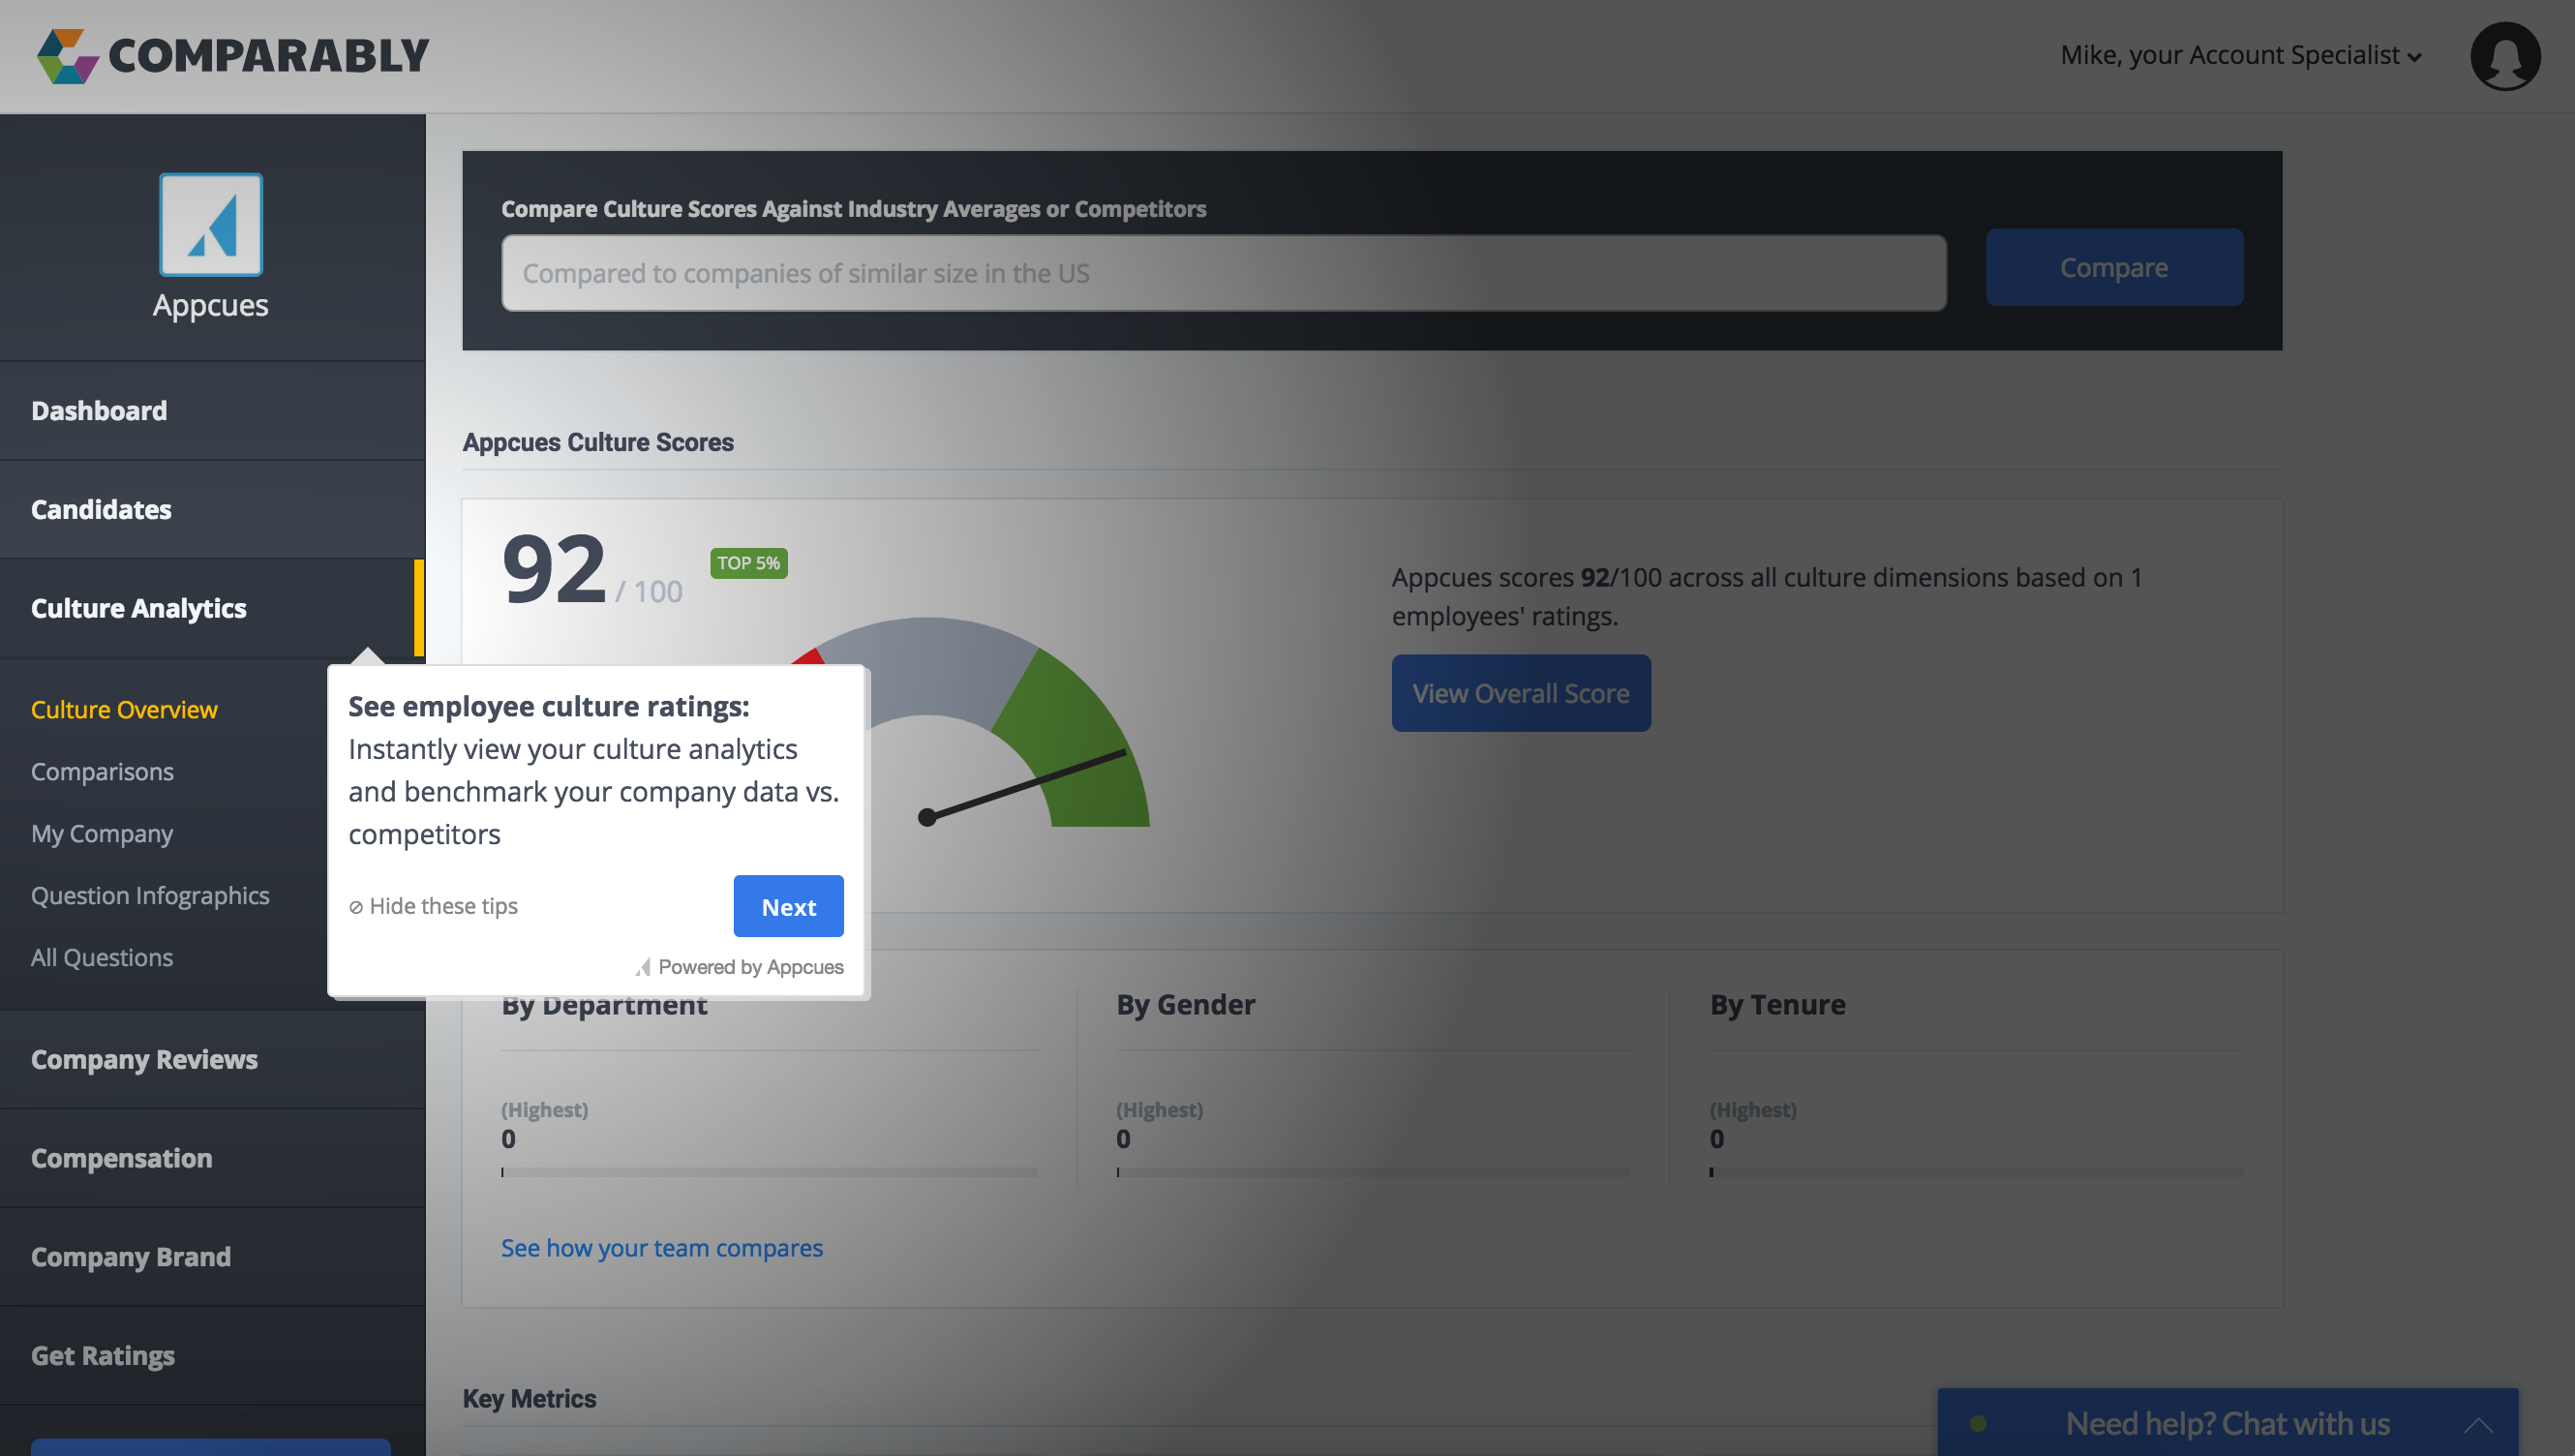Select Culture Analytics in the sidebar
The width and height of the screenshot is (2575, 1456).
coord(213,608)
